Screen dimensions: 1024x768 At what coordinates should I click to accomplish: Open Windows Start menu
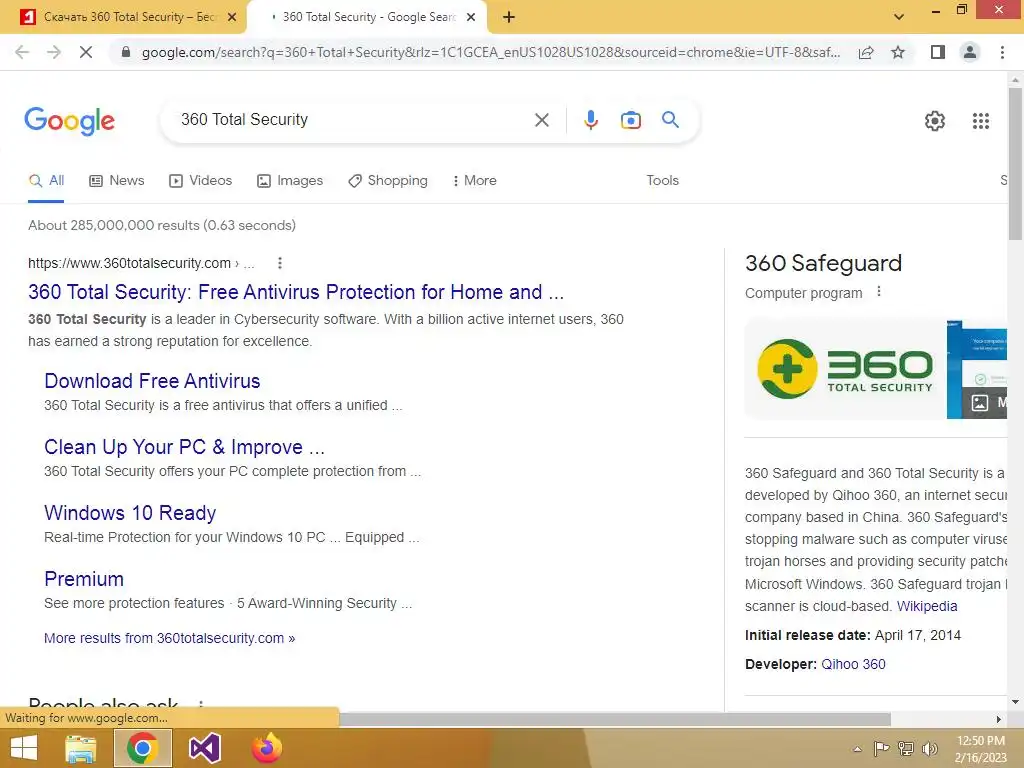click(x=24, y=748)
